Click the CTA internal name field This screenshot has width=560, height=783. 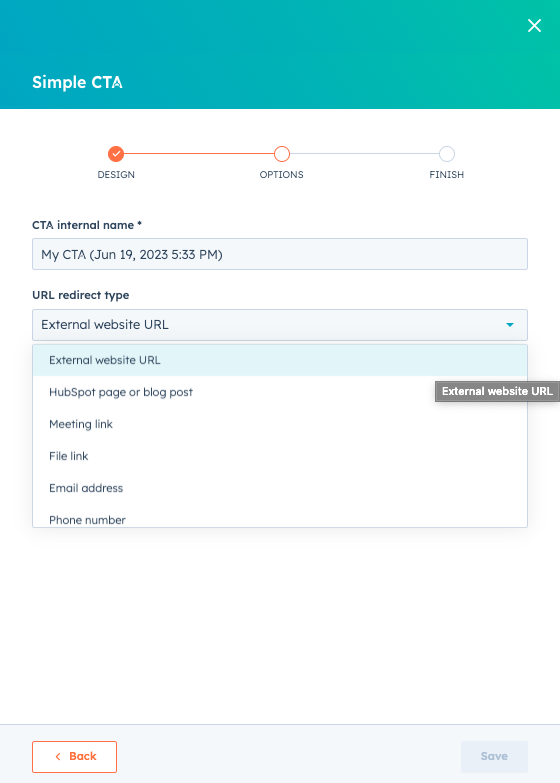pos(280,254)
